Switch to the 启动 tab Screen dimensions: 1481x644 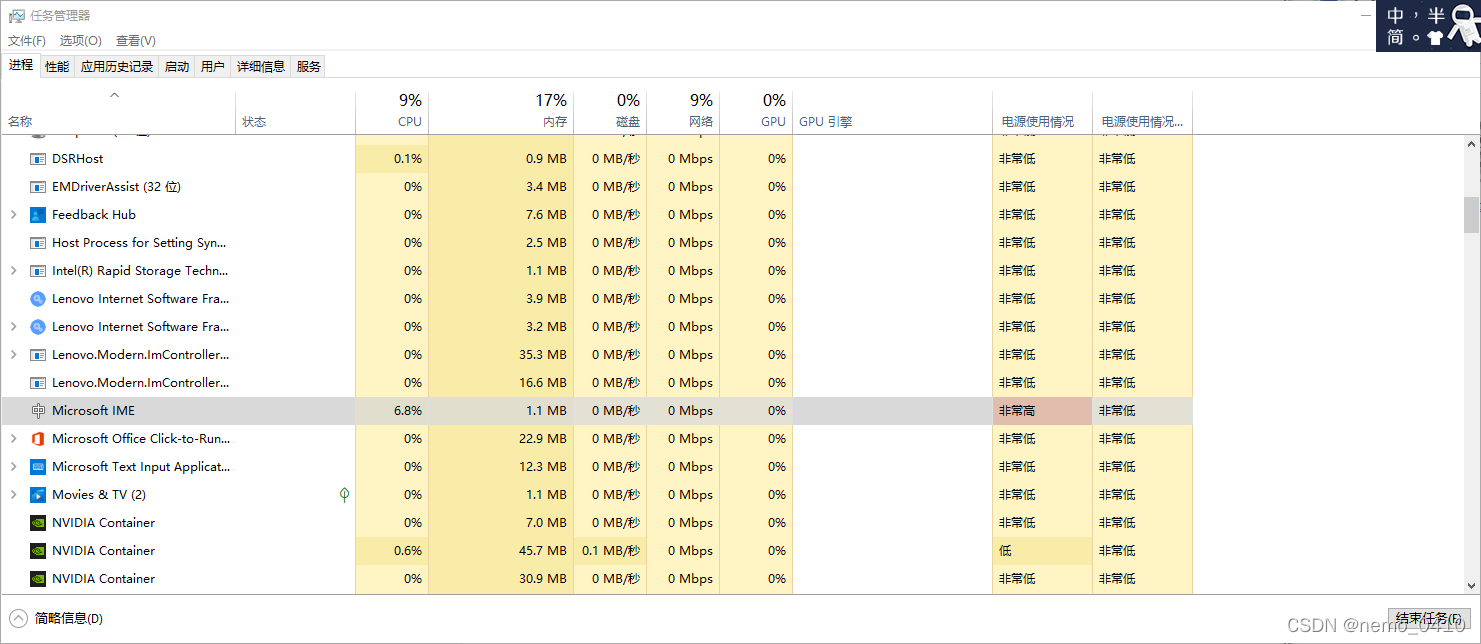click(x=177, y=66)
